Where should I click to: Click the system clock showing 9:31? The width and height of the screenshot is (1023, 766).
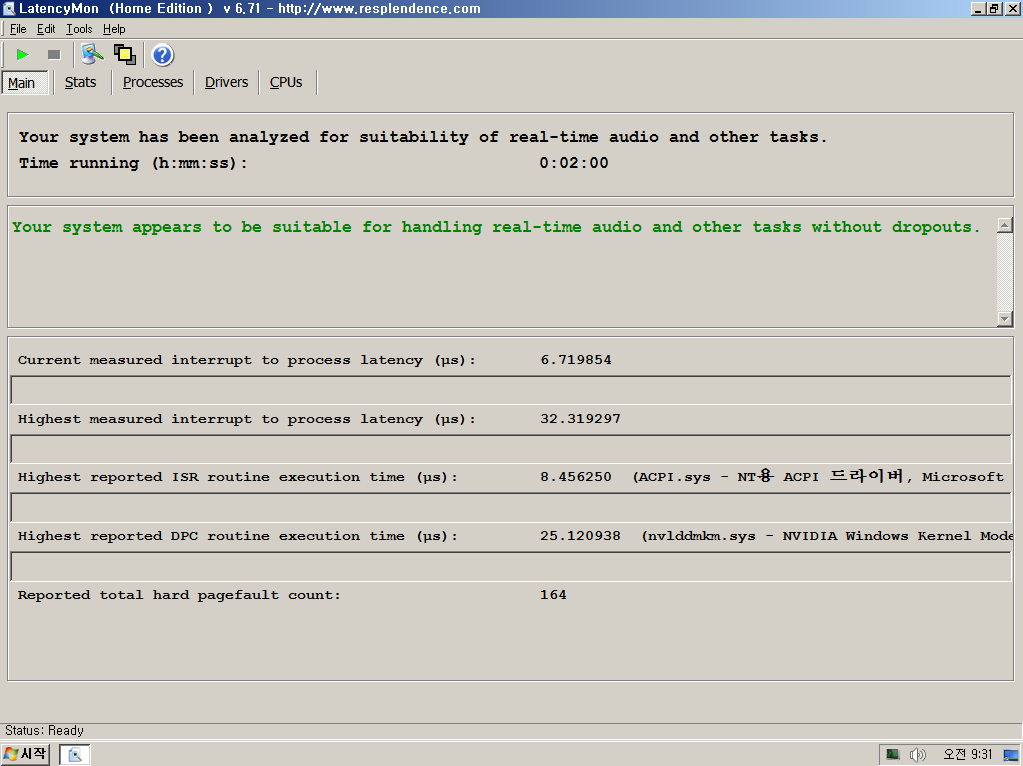(x=968, y=754)
